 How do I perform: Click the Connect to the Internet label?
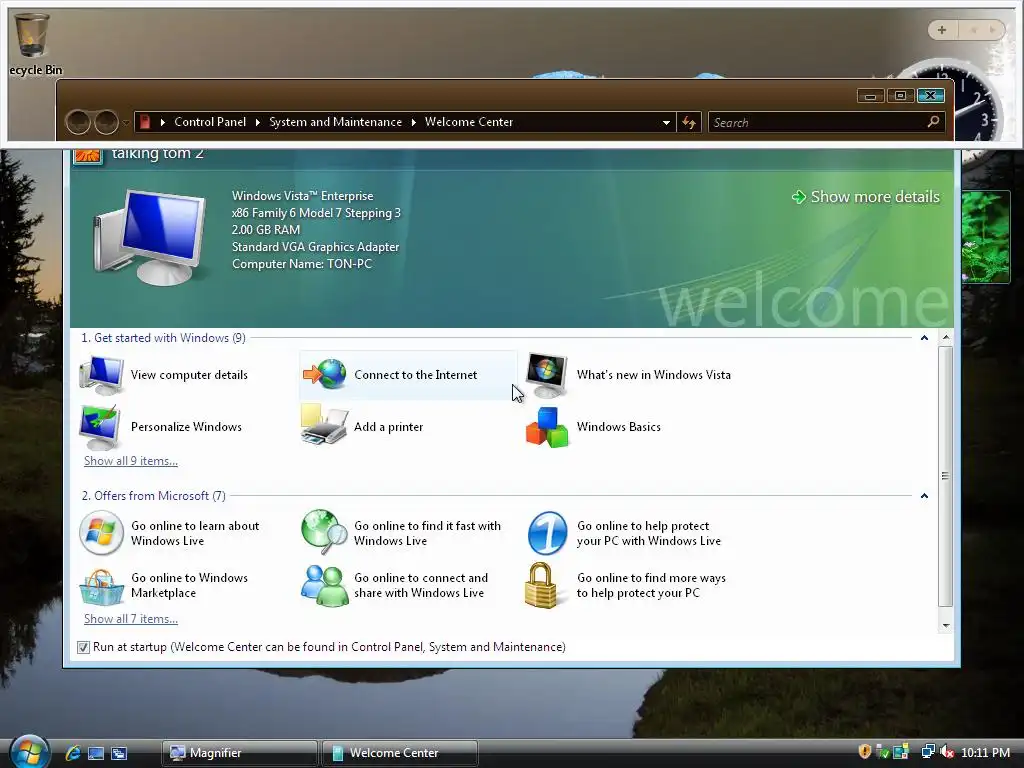pos(415,375)
